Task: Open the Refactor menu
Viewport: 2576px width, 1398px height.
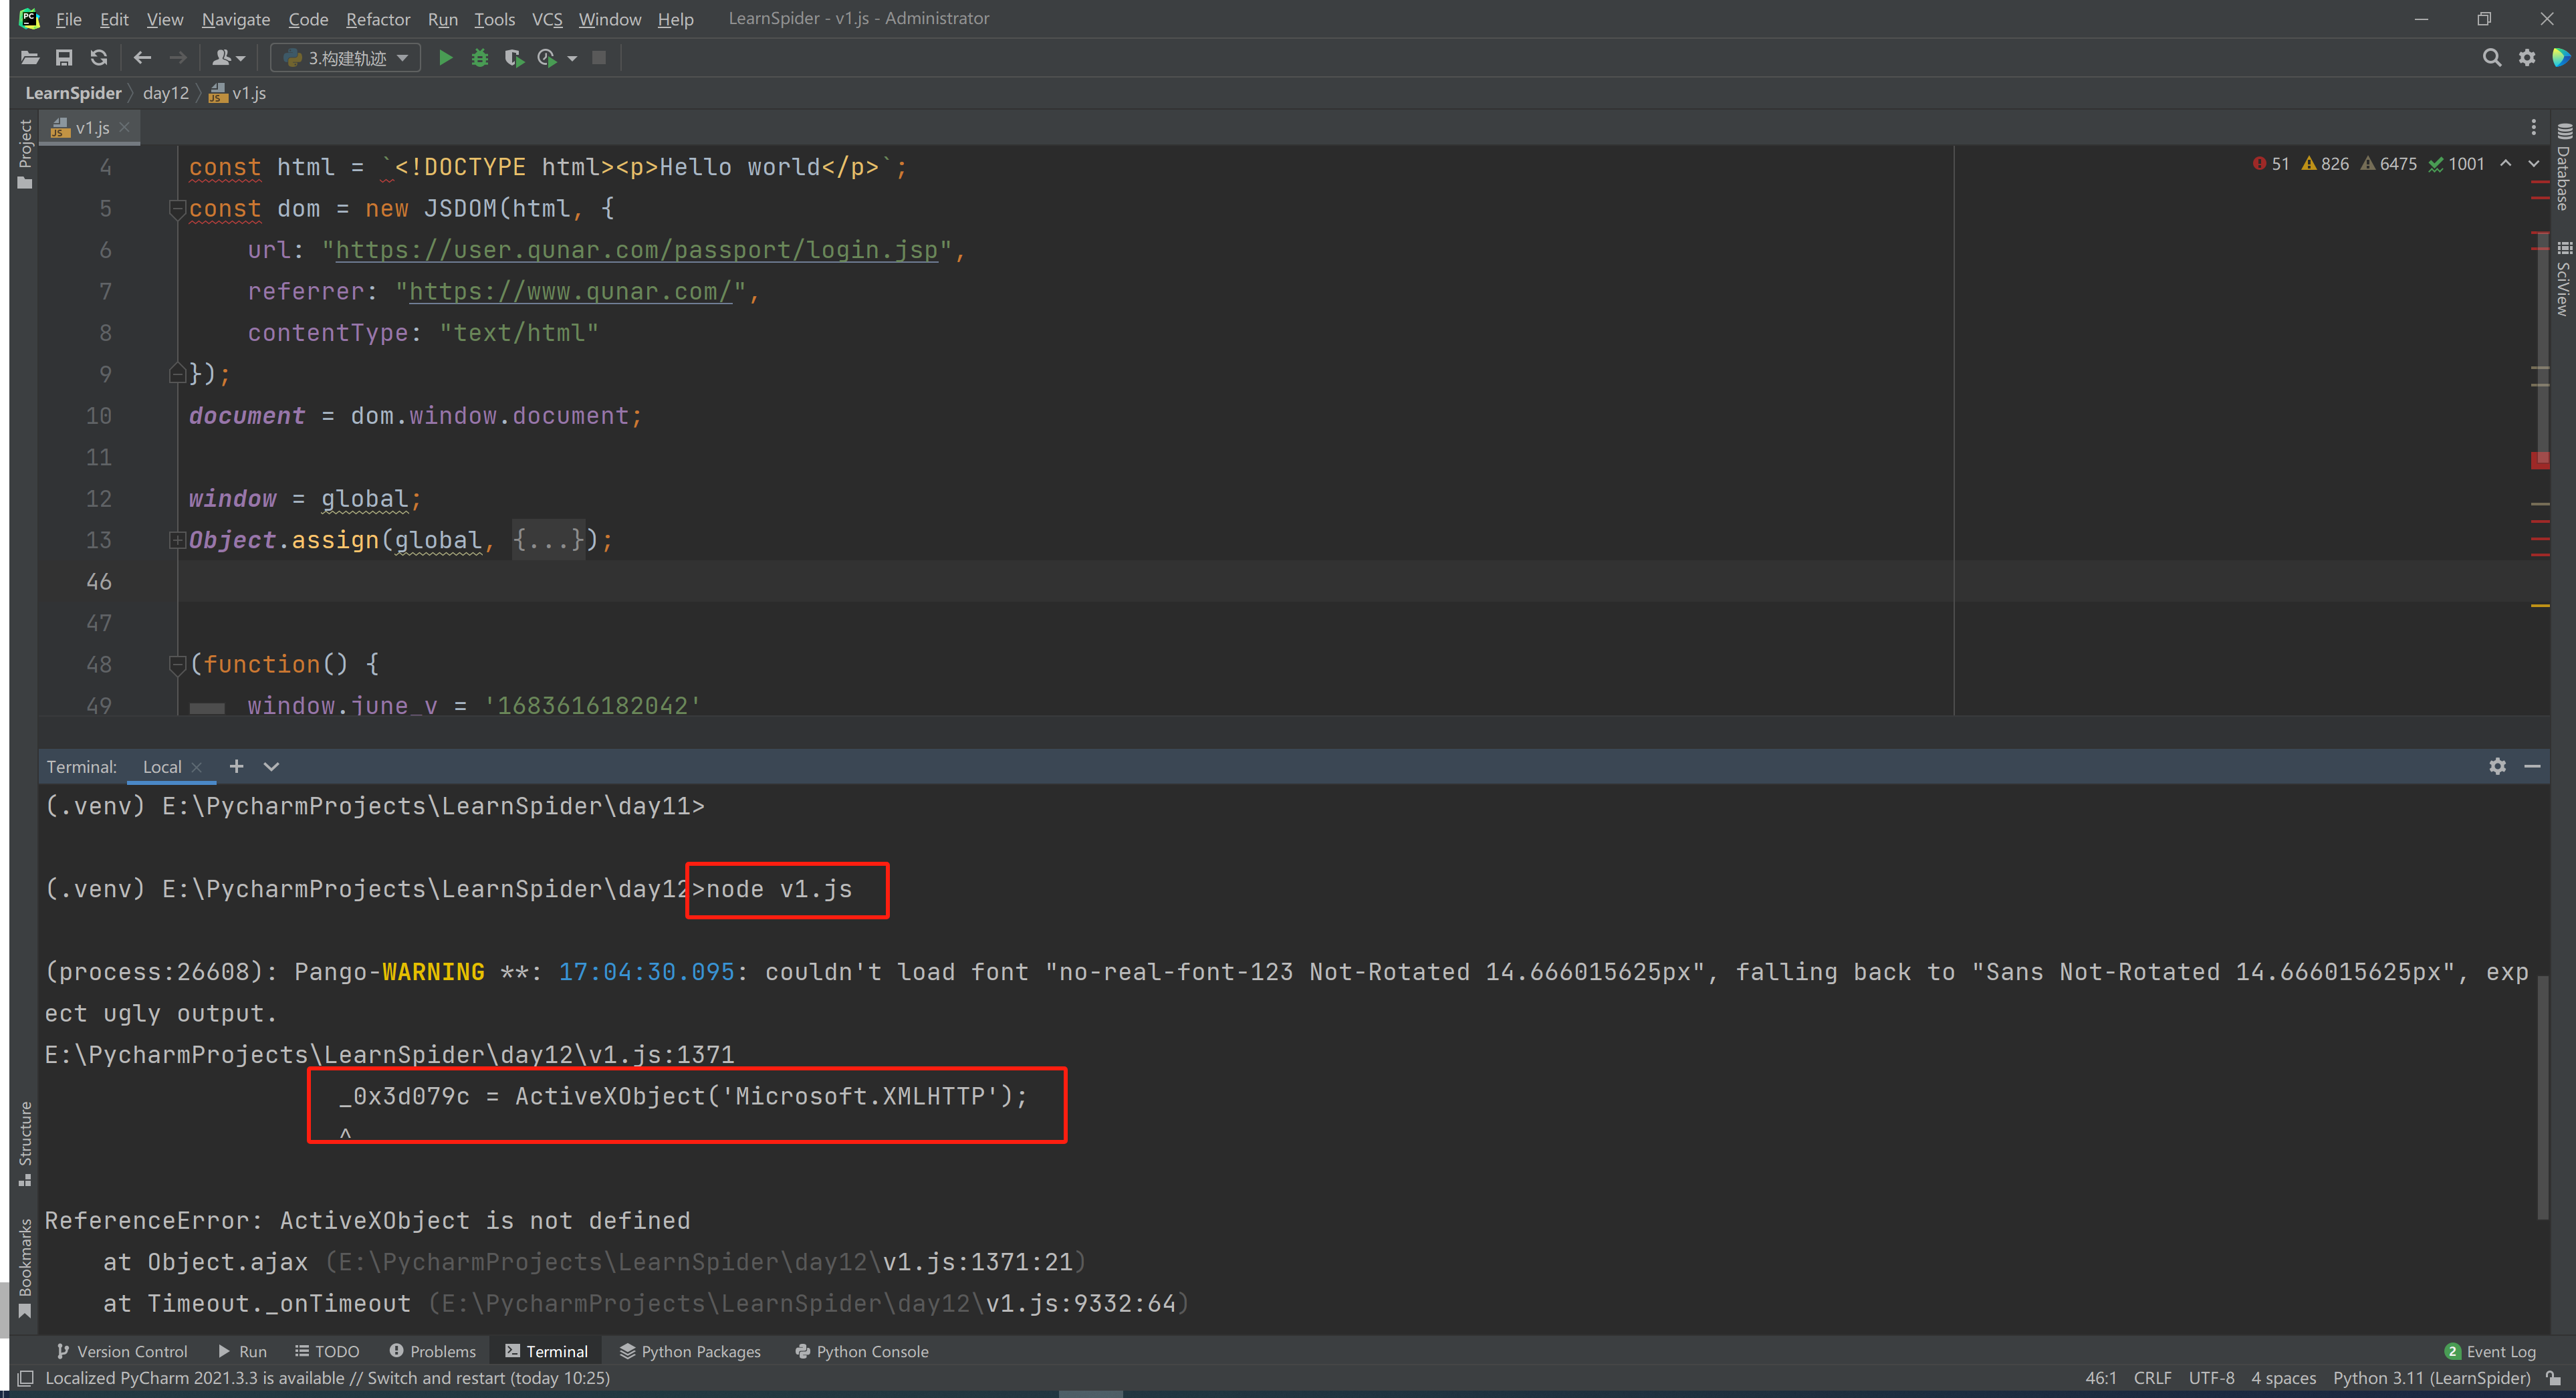Action: (378, 19)
